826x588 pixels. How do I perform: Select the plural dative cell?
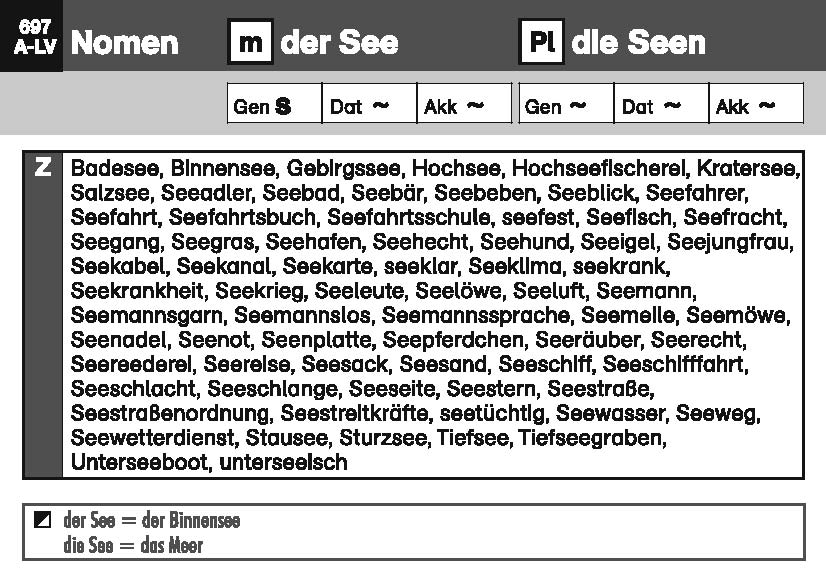pos(661,105)
